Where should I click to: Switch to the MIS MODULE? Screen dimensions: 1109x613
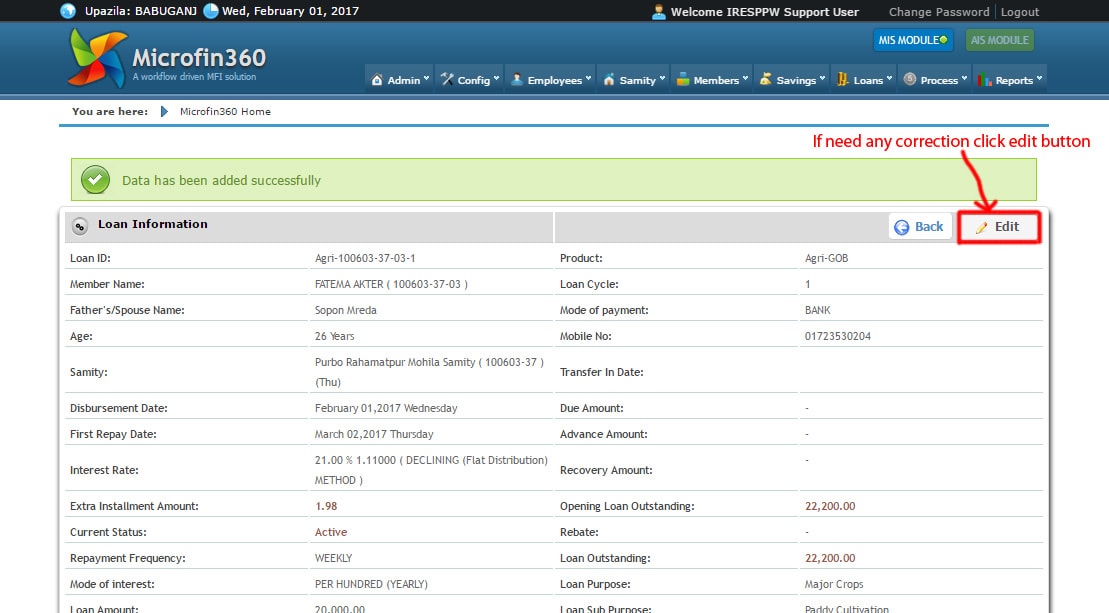tap(913, 41)
